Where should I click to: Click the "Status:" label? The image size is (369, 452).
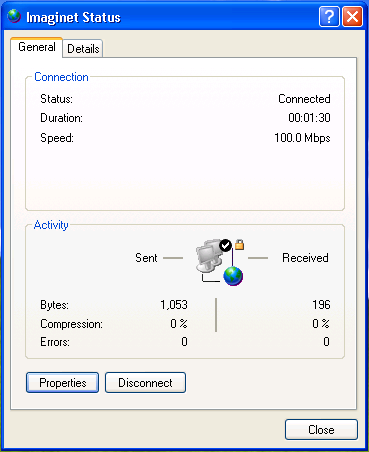pos(56,99)
